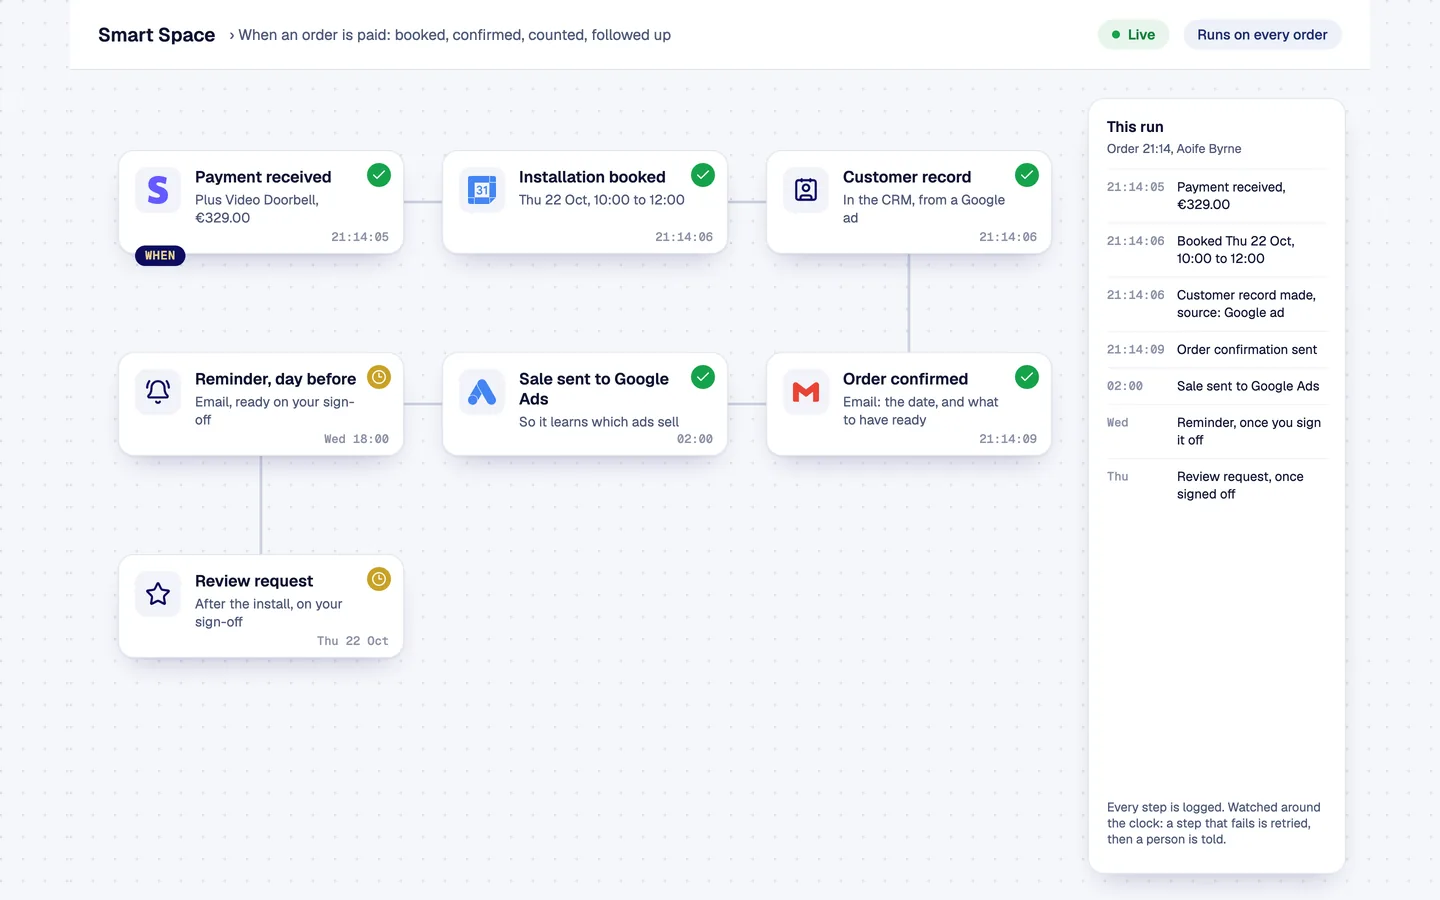Image resolution: width=1440 pixels, height=900 pixels.
Task: Select the Sale sent to Google Ads title
Action: coord(594,389)
